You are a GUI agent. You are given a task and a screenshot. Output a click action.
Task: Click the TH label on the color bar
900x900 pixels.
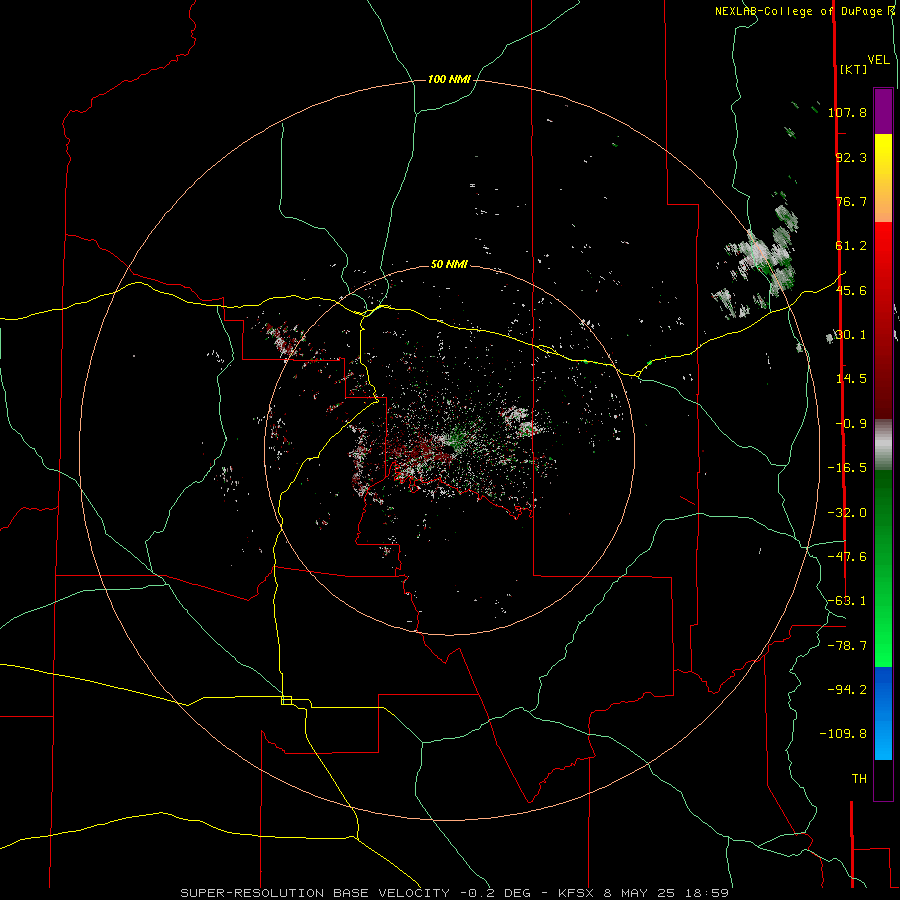click(x=859, y=779)
